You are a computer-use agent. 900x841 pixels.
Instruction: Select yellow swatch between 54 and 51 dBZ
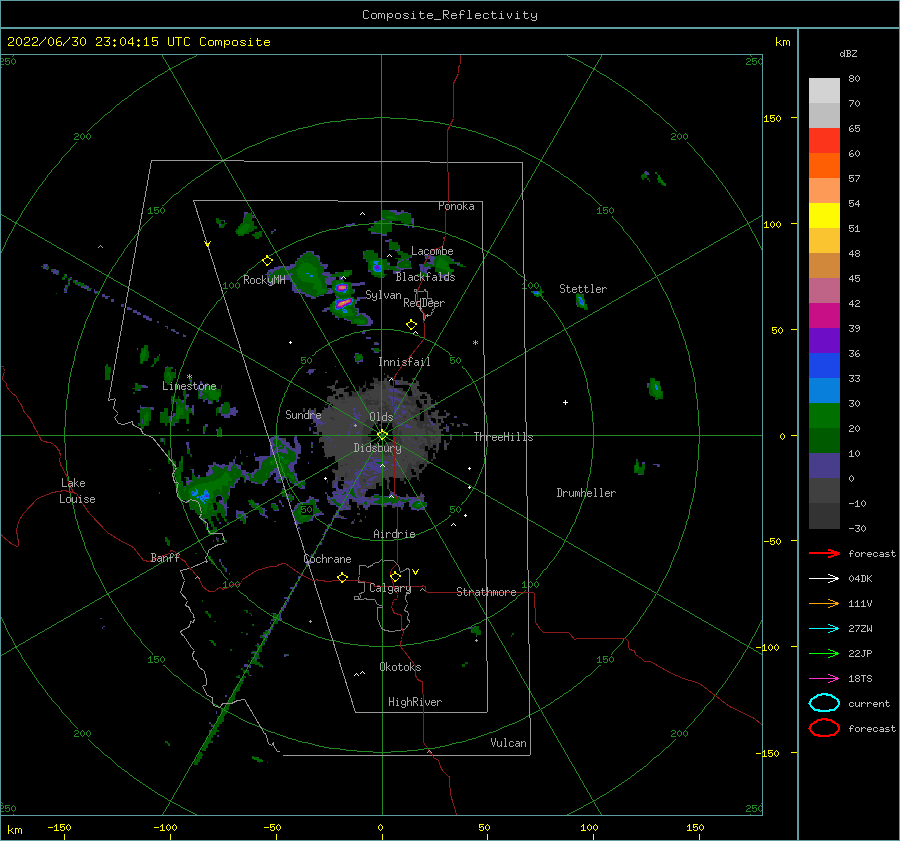click(x=824, y=216)
